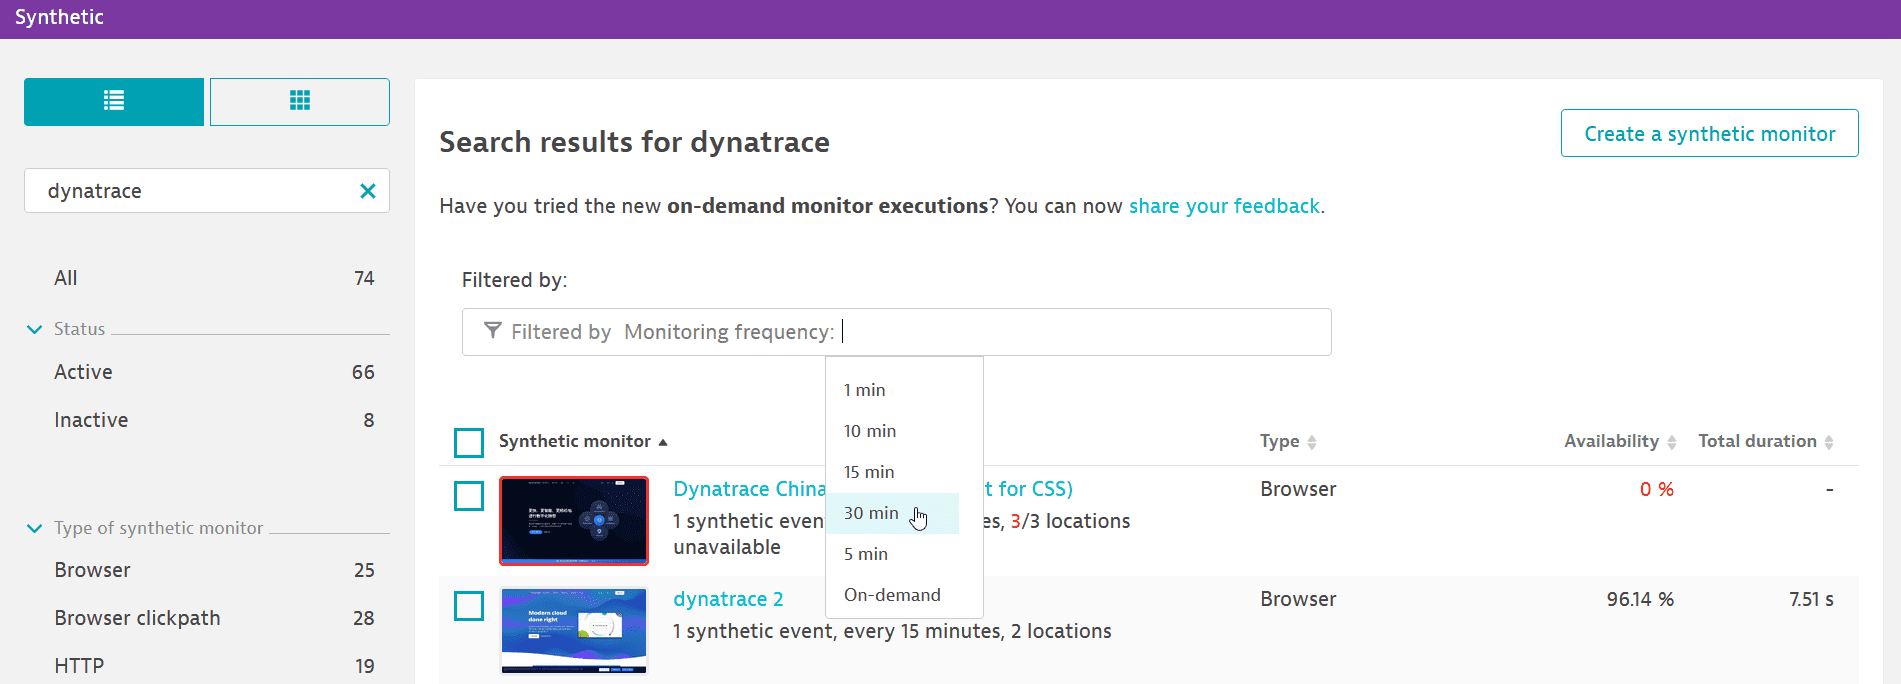Click the 7.51 s duration value
This screenshot has width=1901, height=684.
click(1812, 599)
